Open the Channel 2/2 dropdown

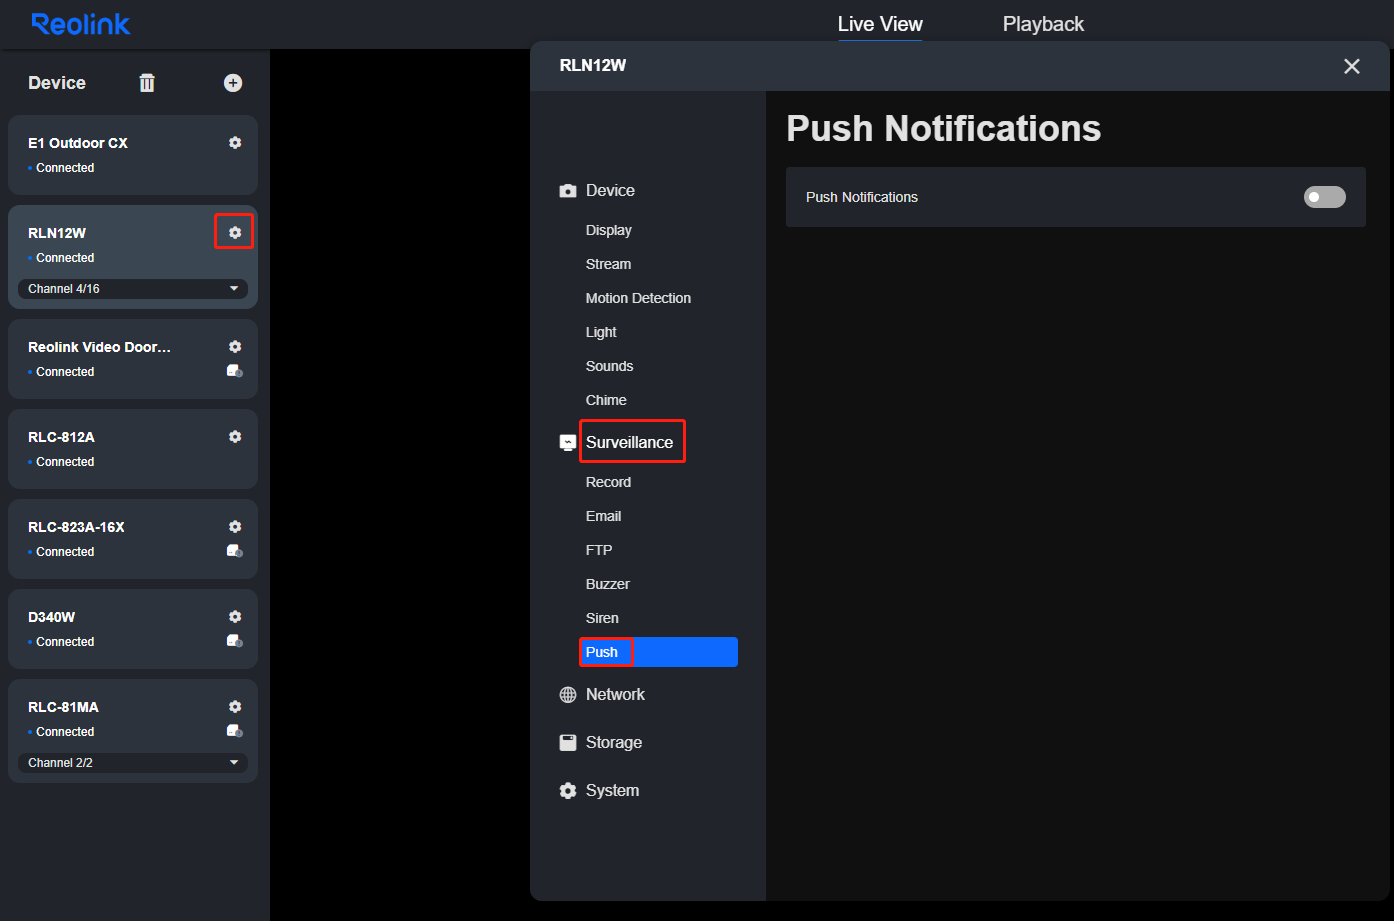click(x=133, y=763)
